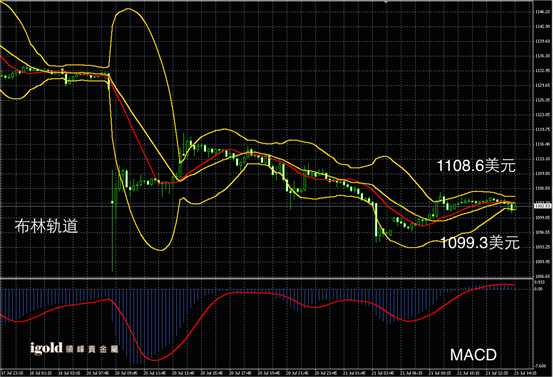Image resolution: width=553 pixels, height=377 pixels.
Task: Click the MACD red signal line's lowest point
Action: (155, 360)
